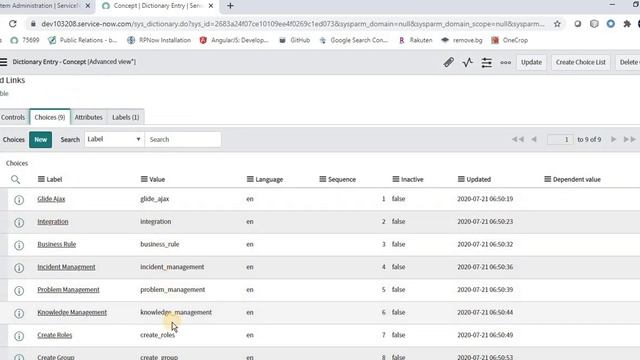Screen dimensions: 640x360
Task: Open the OneCrop bookmark
Action: tap(509, 40)
